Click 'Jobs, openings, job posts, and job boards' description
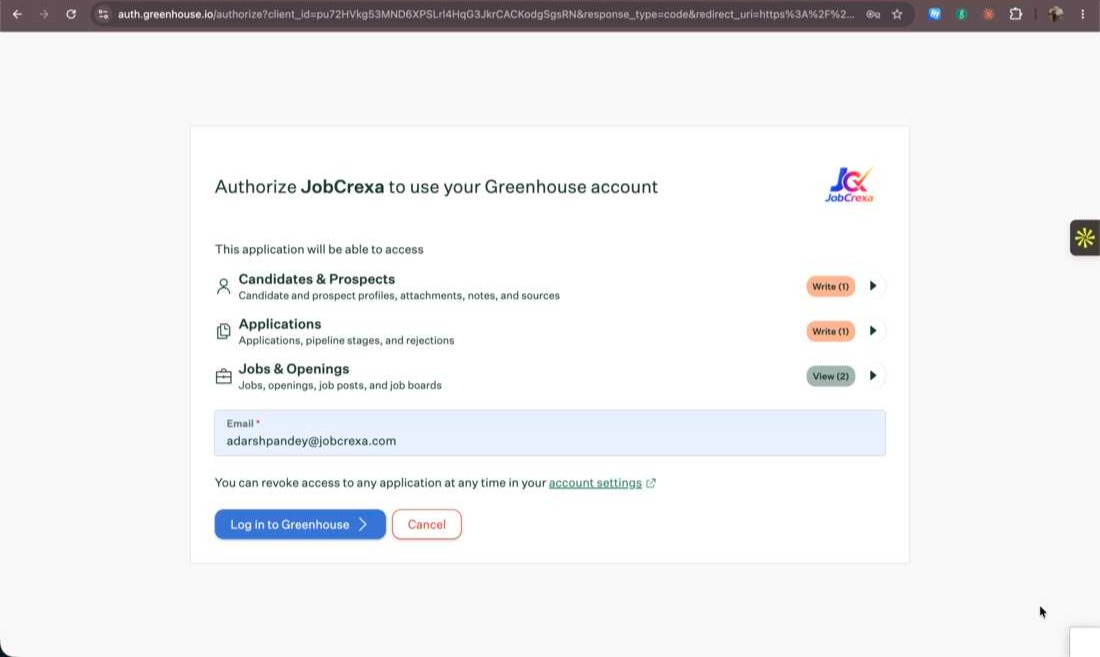The image size is (1100, 657). (340, 385)
